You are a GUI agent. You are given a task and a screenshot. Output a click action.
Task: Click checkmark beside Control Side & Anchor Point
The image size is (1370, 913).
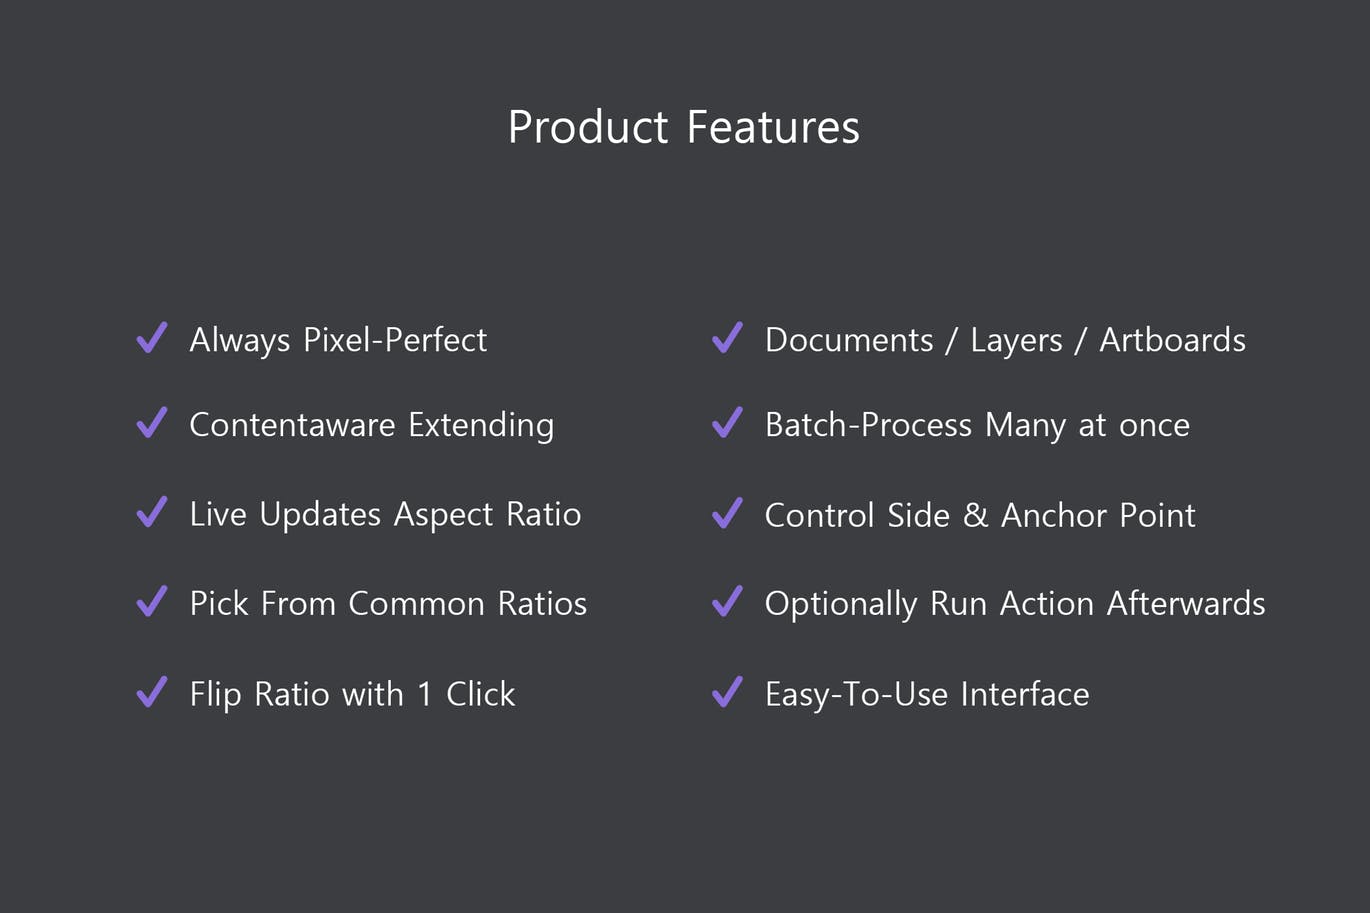(x=727, y=513)
